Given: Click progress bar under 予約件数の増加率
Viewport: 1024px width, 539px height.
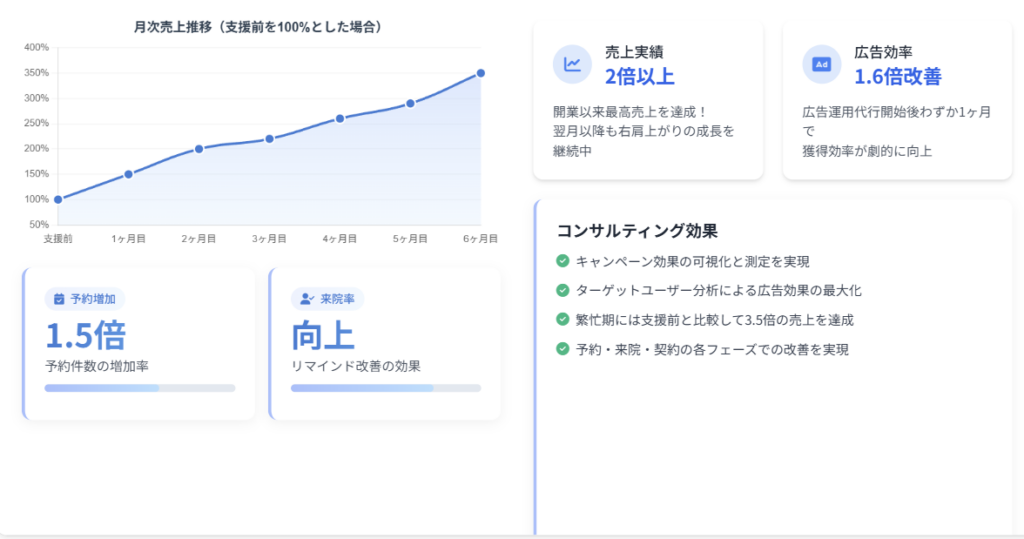Looking at the screenshot, I should [x=140, y=388].
